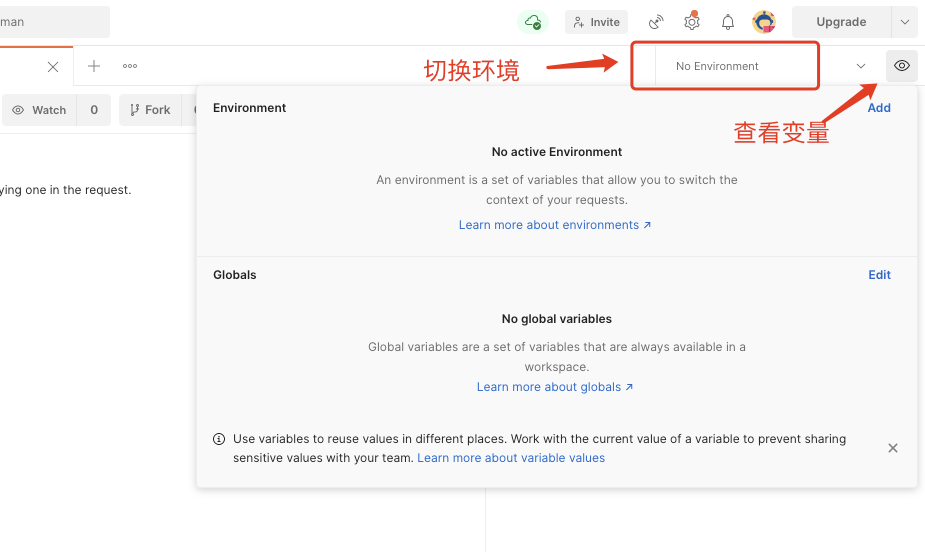Open the satellite capture requests icon

(x=656, y=22)
